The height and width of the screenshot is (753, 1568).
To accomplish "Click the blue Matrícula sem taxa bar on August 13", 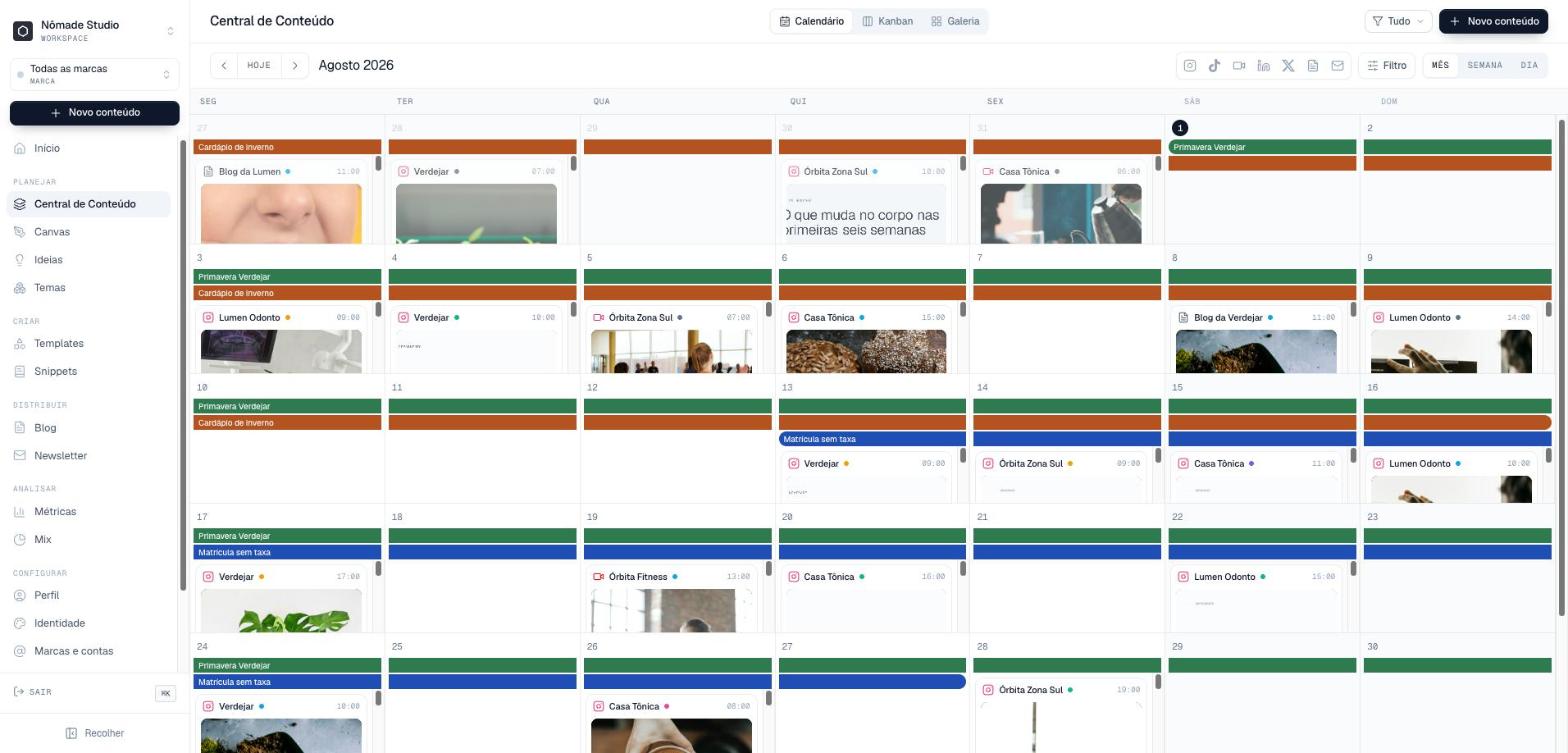I will point(872,439).
